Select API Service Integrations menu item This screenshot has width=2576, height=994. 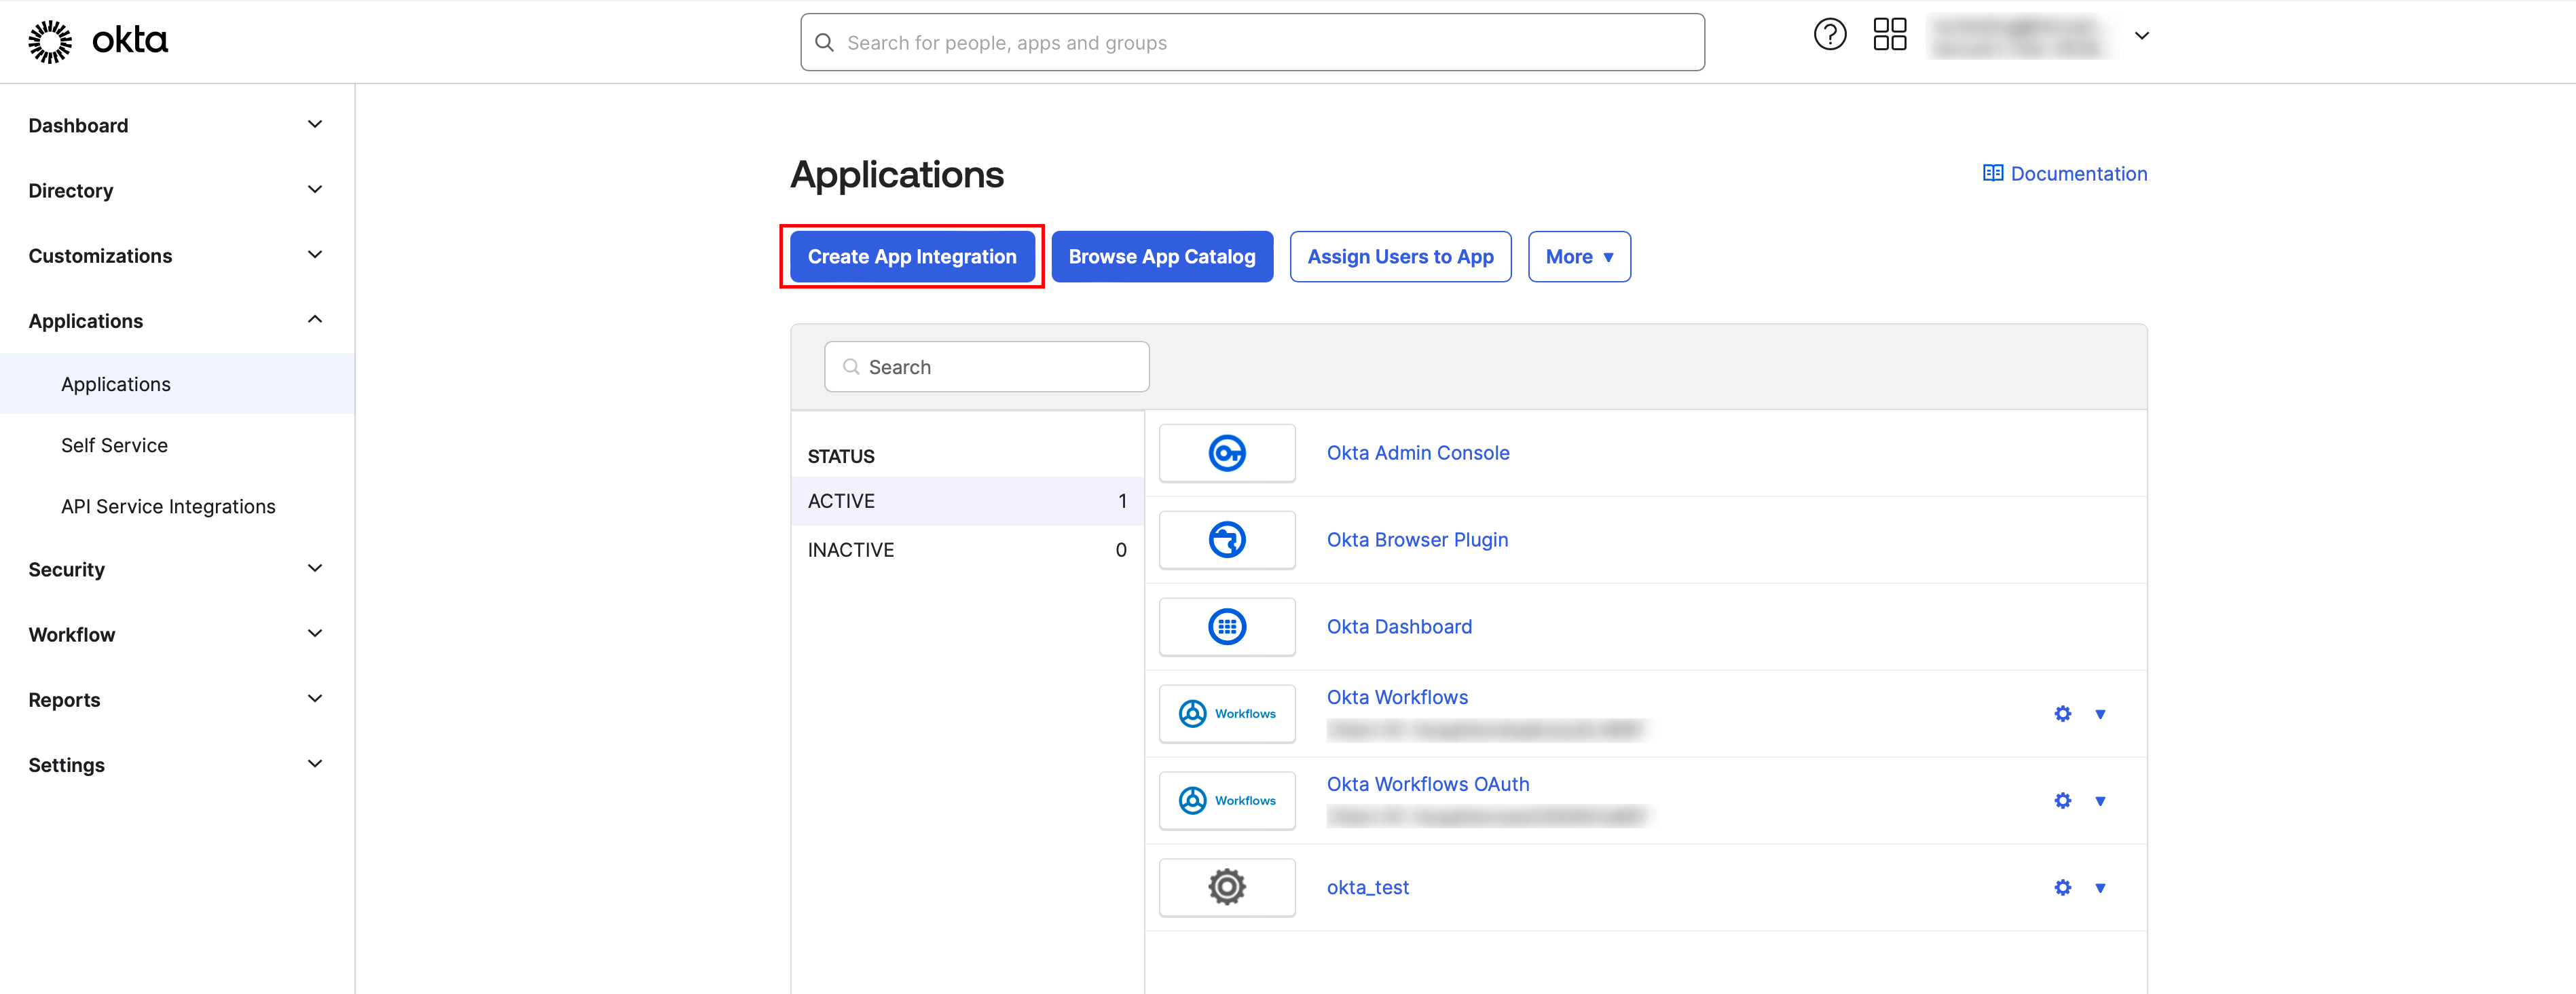[168, 506]
